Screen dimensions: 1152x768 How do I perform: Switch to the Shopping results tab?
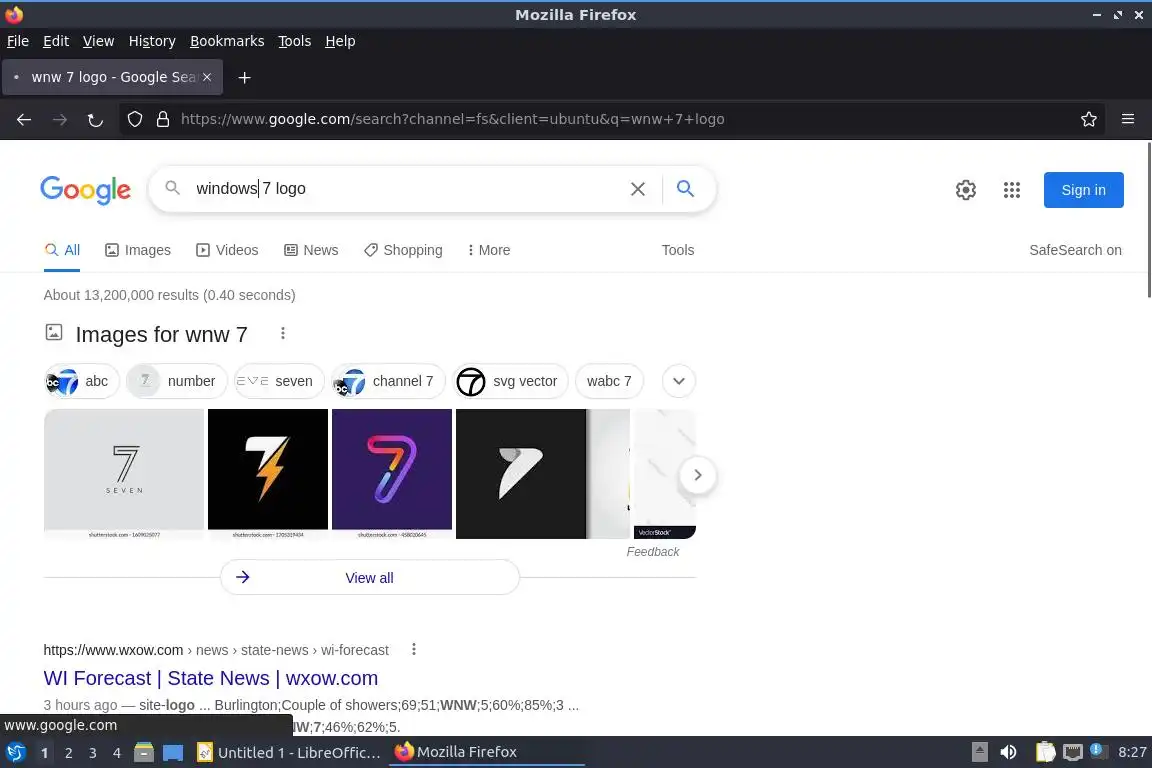pos(403,250)
